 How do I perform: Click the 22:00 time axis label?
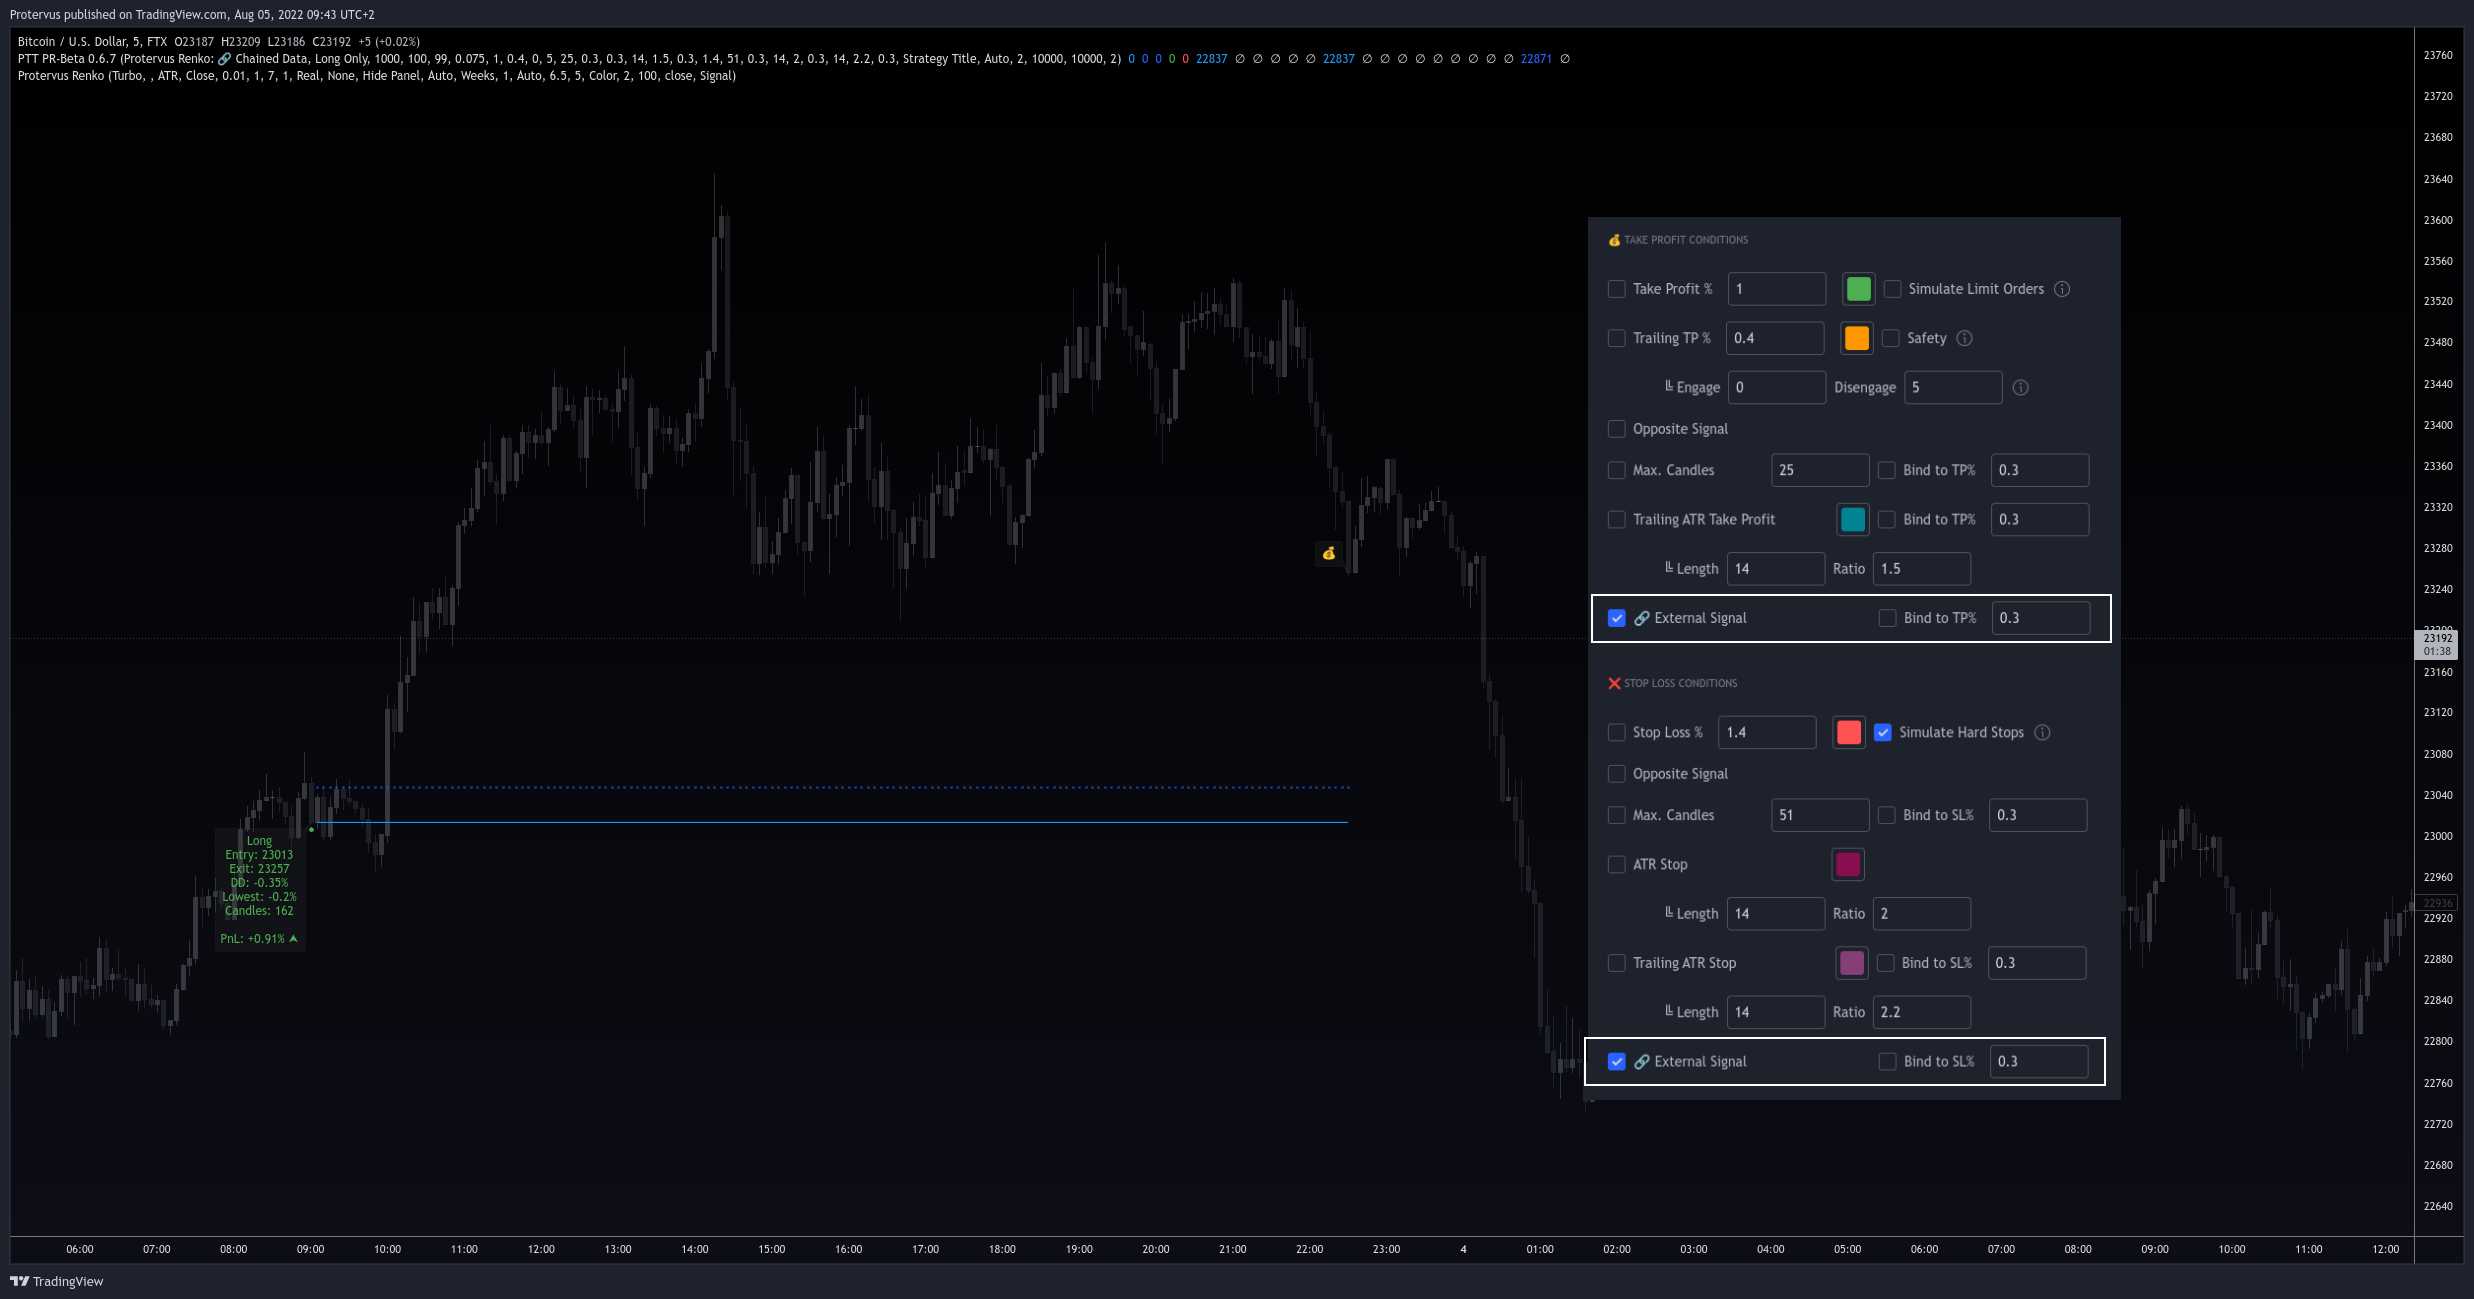(x=1309, y=1249)
